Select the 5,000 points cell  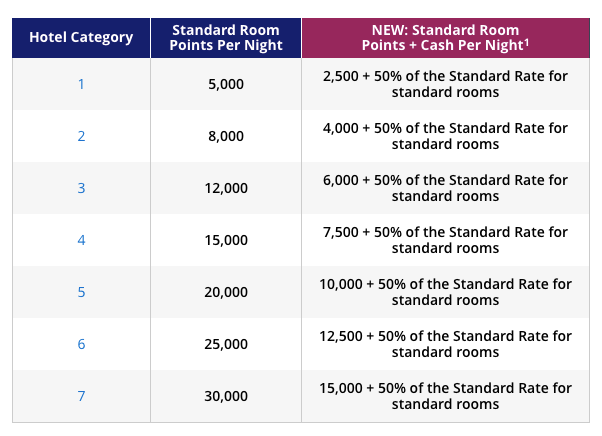(x=226, y=84)
